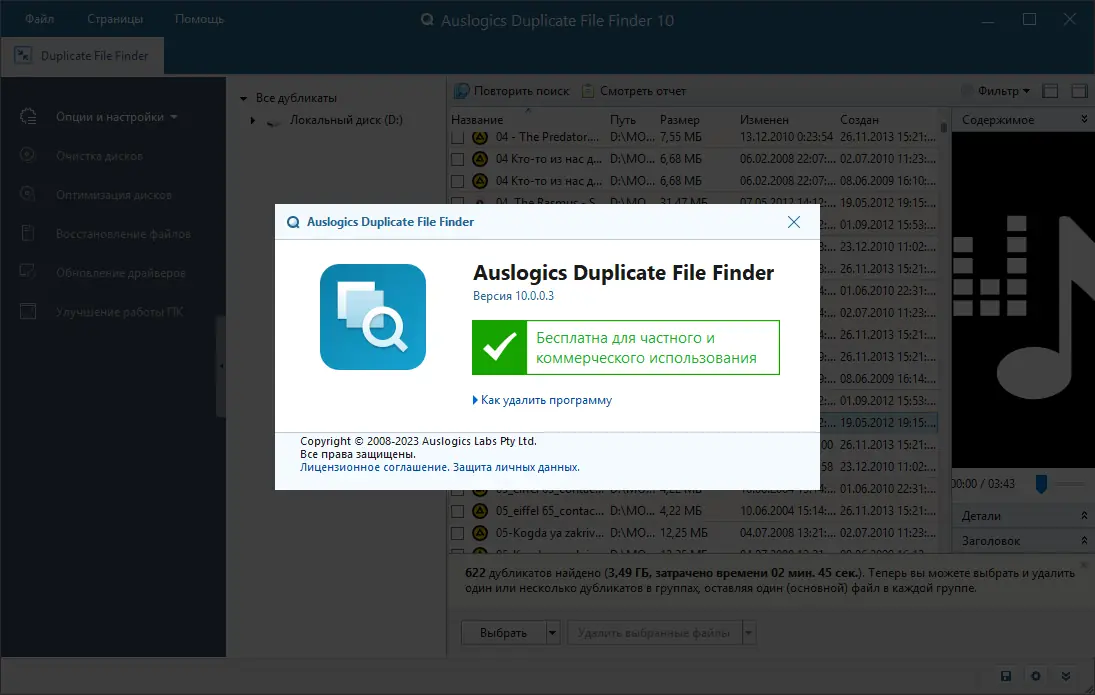Click the music note preview thumbnail

(x=1023, y=300)
